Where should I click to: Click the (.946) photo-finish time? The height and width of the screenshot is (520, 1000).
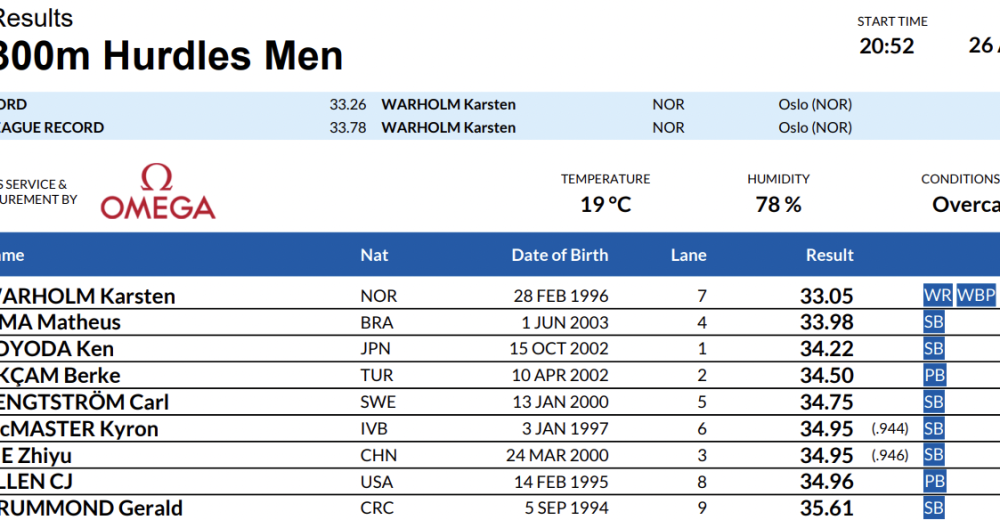(x=890, y=455)
